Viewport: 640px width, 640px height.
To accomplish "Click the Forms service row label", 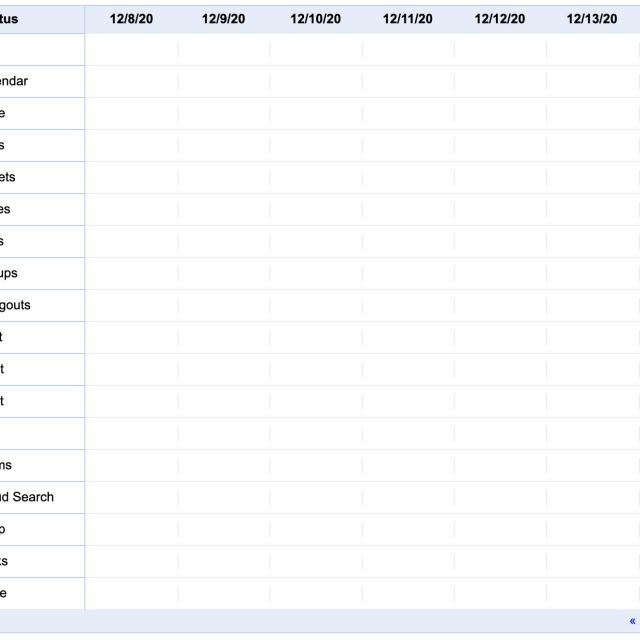I will click(x=7, y=465).
